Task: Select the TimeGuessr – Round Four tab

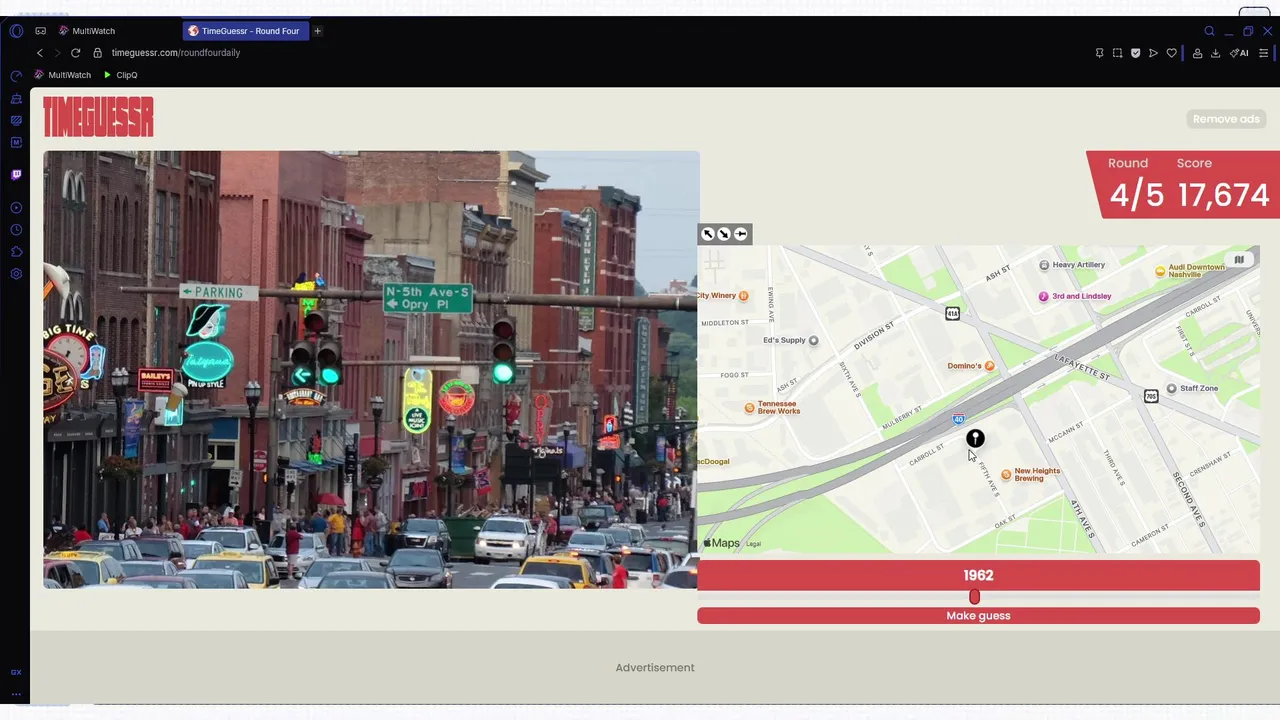Action: tap(245, 31)
